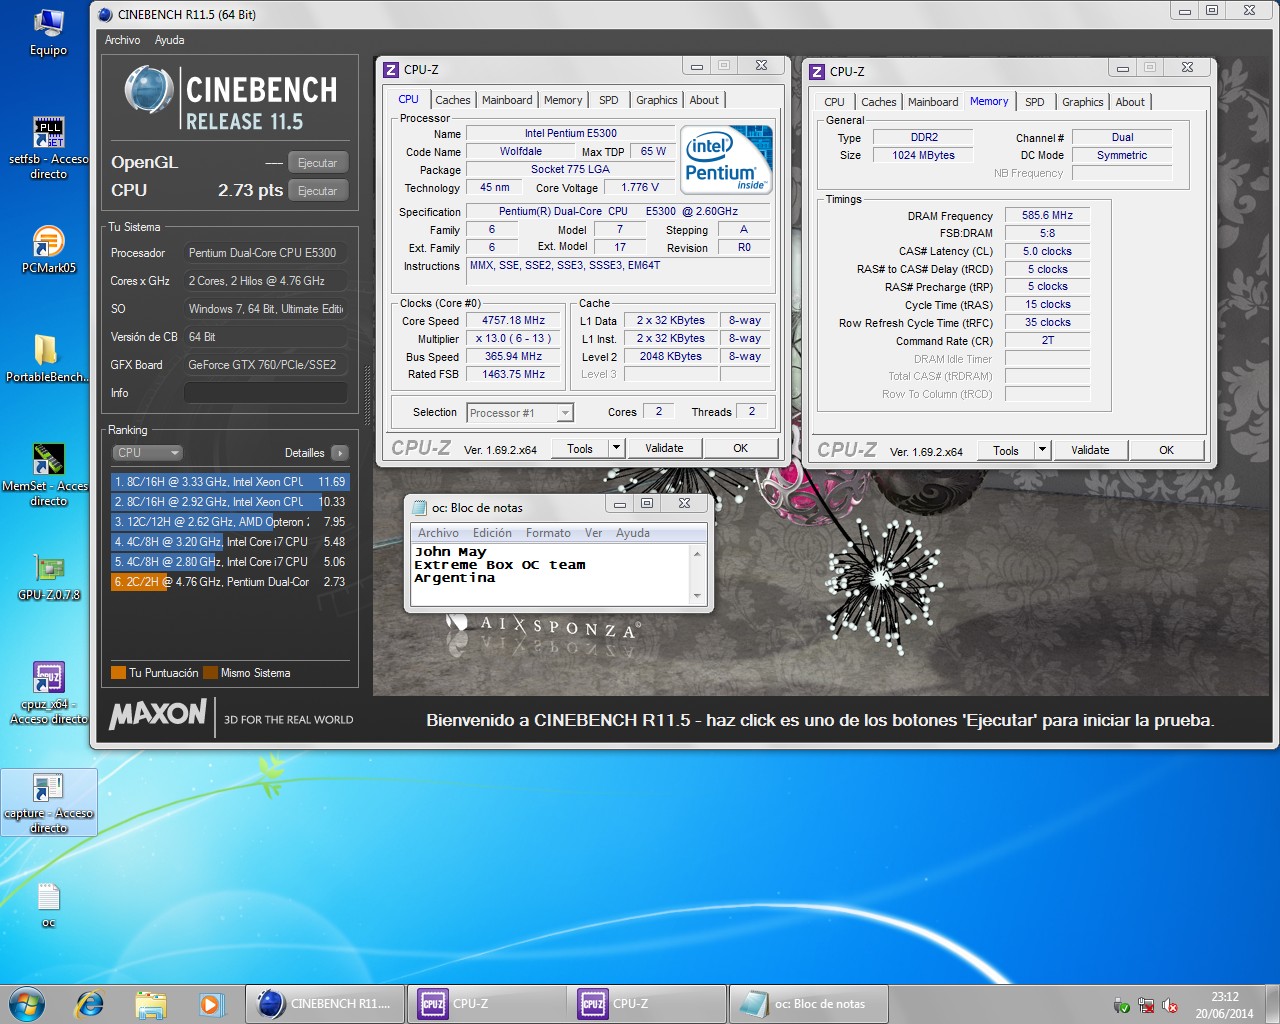Switch to Caches tab in left CPU-Z window
Image resolution: width=1280 pixels, height=1024 pixels.
[452, 100]
